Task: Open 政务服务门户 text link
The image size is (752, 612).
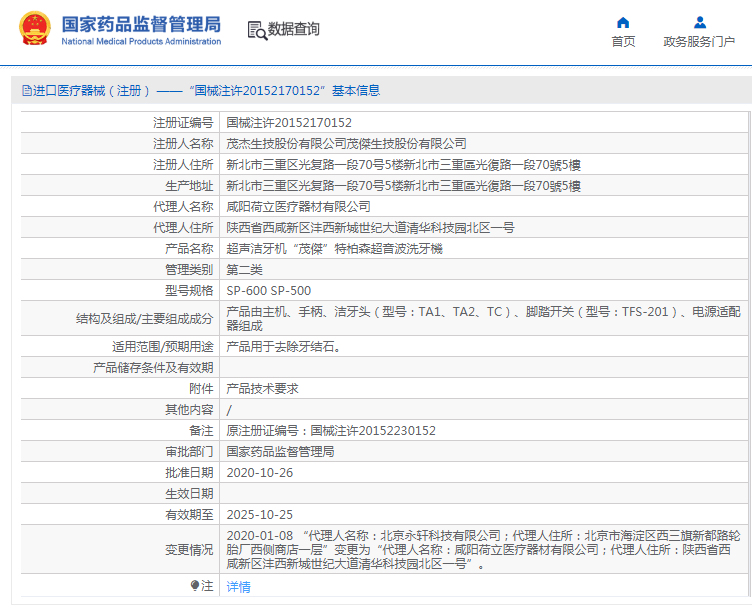Action: coord(699,42)
